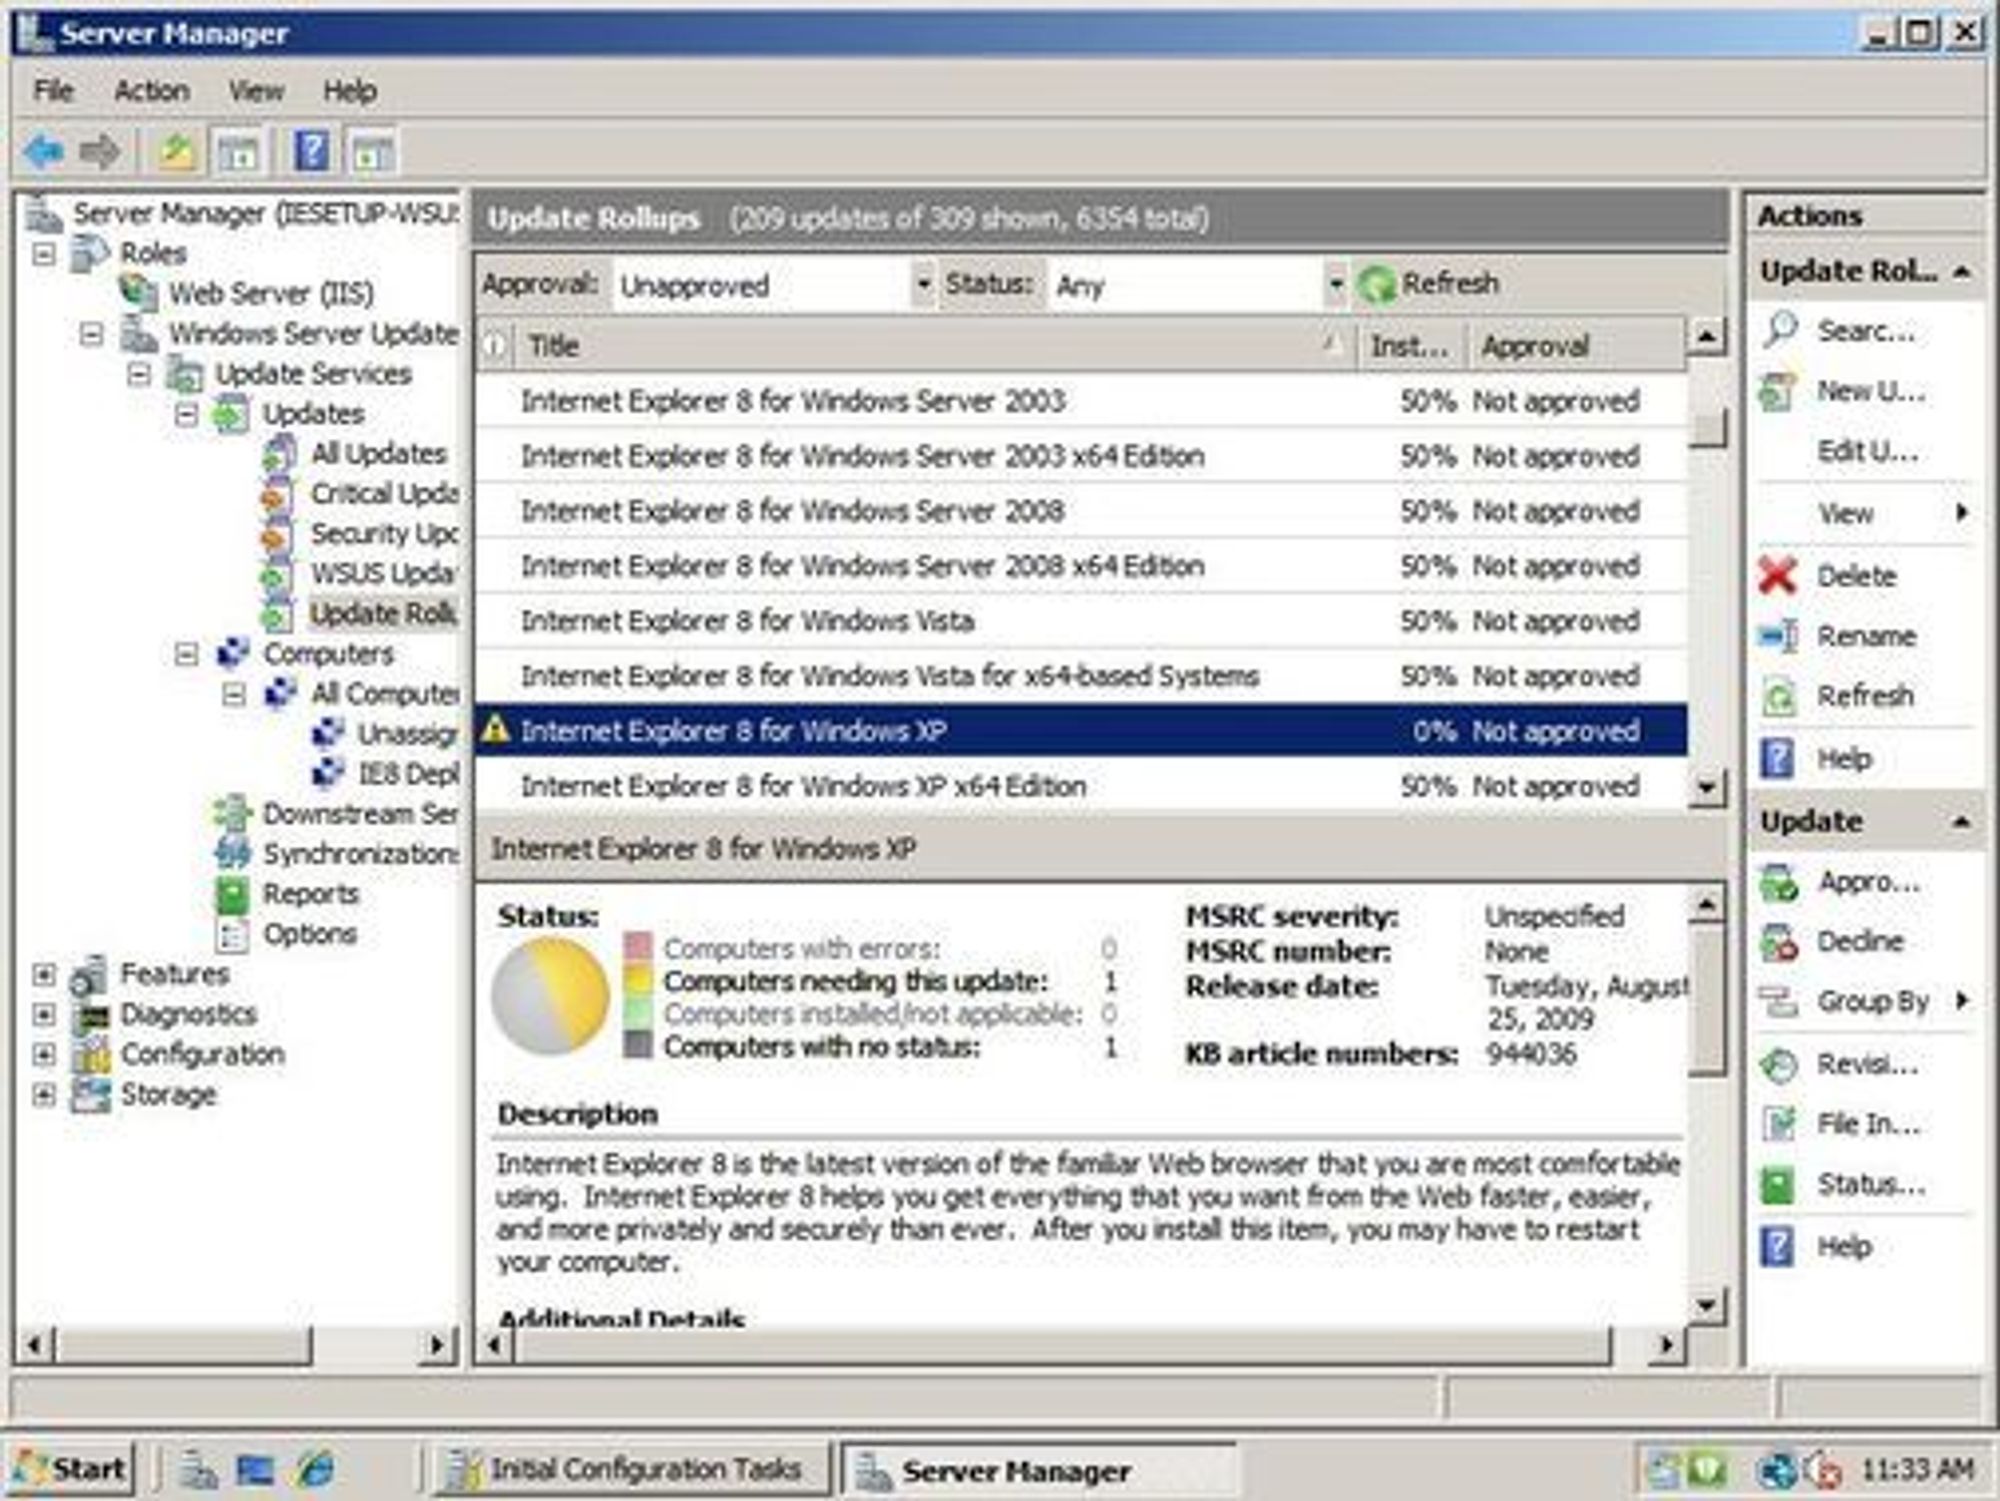Click the Server Manager quick launch icon
This screenshot has width=2000, height=1501.
click(x=199, y=1469)
